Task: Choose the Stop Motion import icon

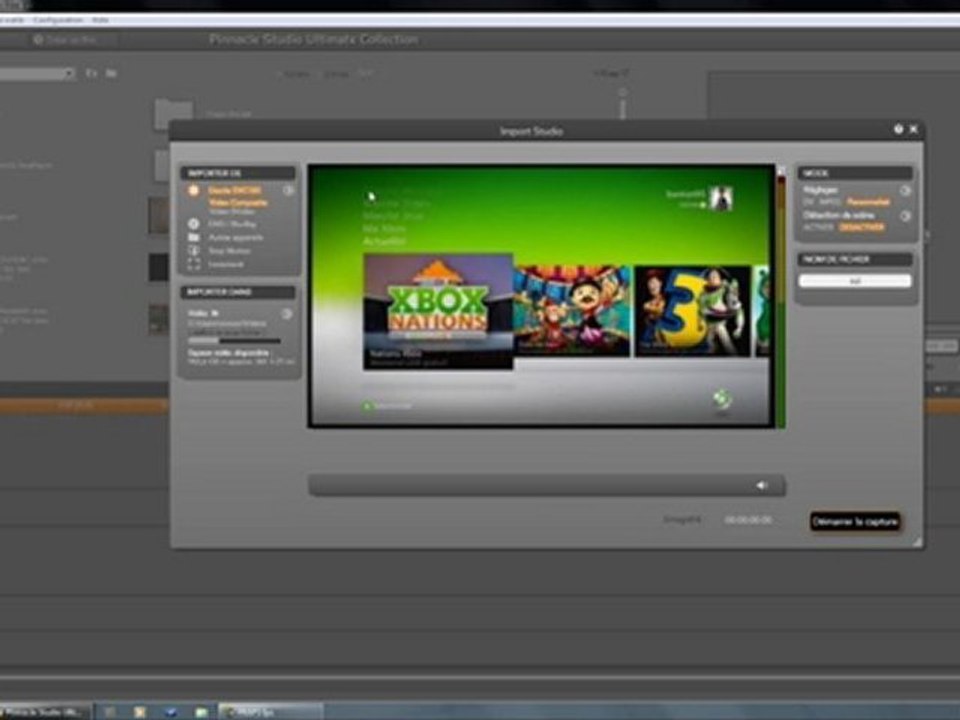Action: 193,251
